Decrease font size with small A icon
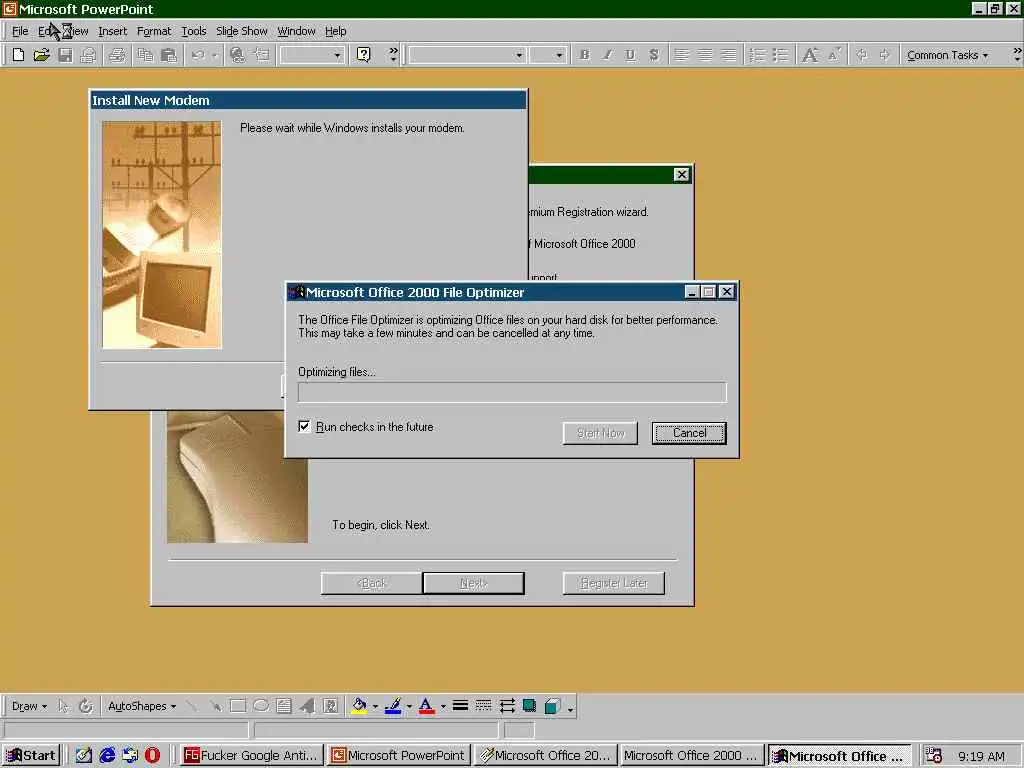 point(834,55)
